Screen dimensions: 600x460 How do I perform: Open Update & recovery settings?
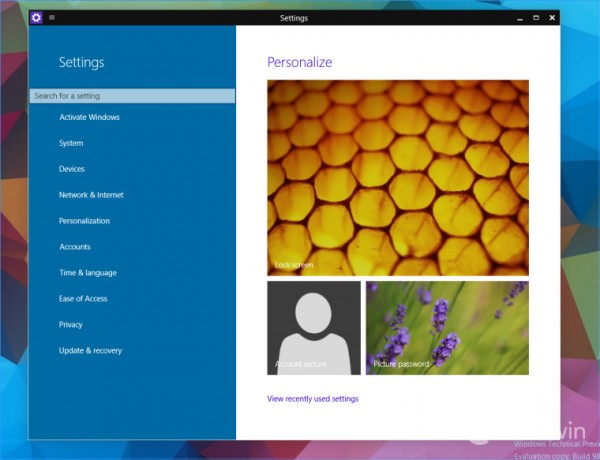coord(90,351)
